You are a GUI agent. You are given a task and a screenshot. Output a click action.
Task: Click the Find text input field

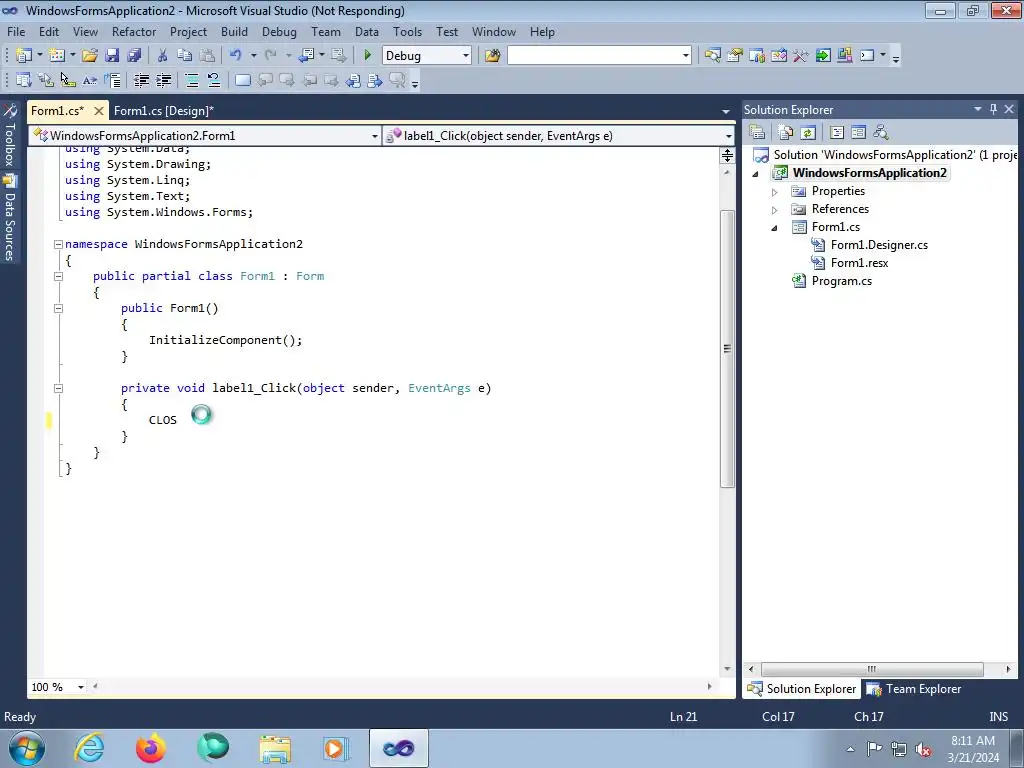coord(593,56)
